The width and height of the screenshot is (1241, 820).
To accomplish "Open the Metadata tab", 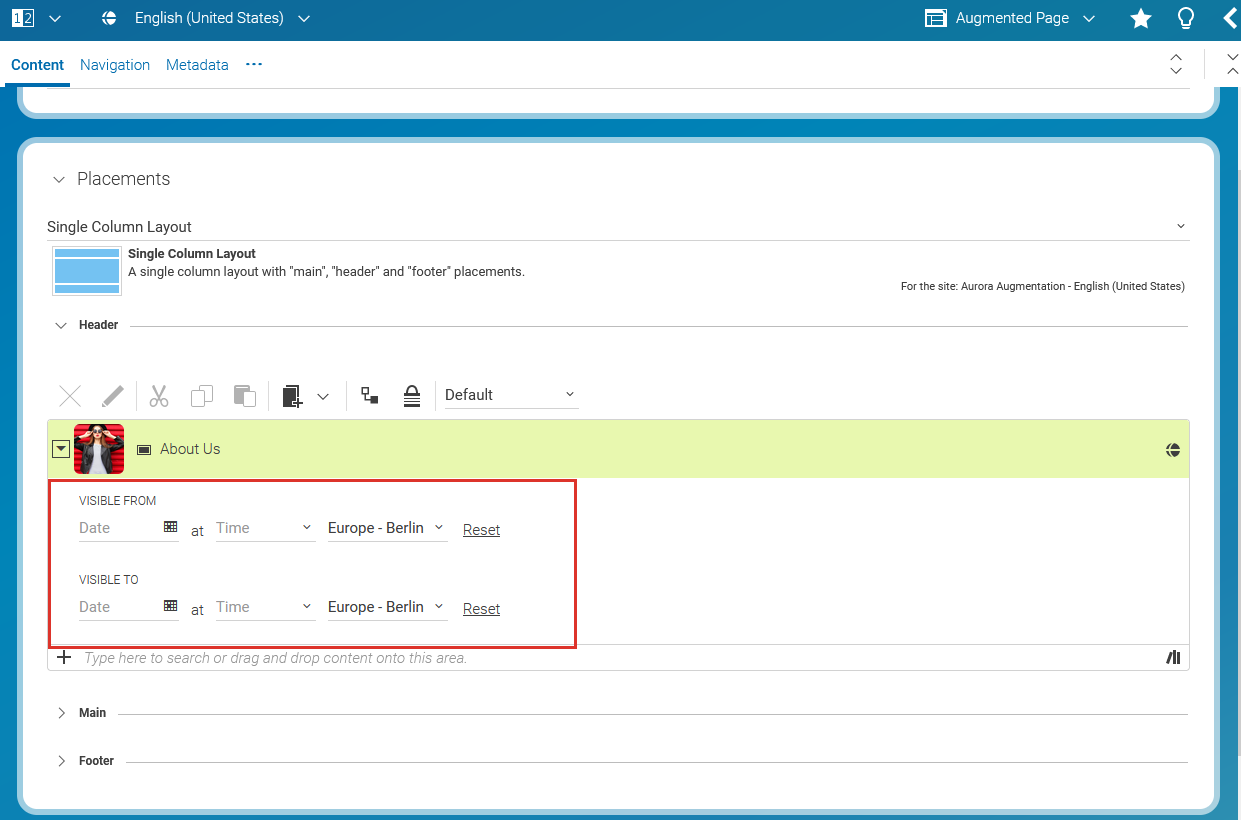I will (x=197, y=64).
